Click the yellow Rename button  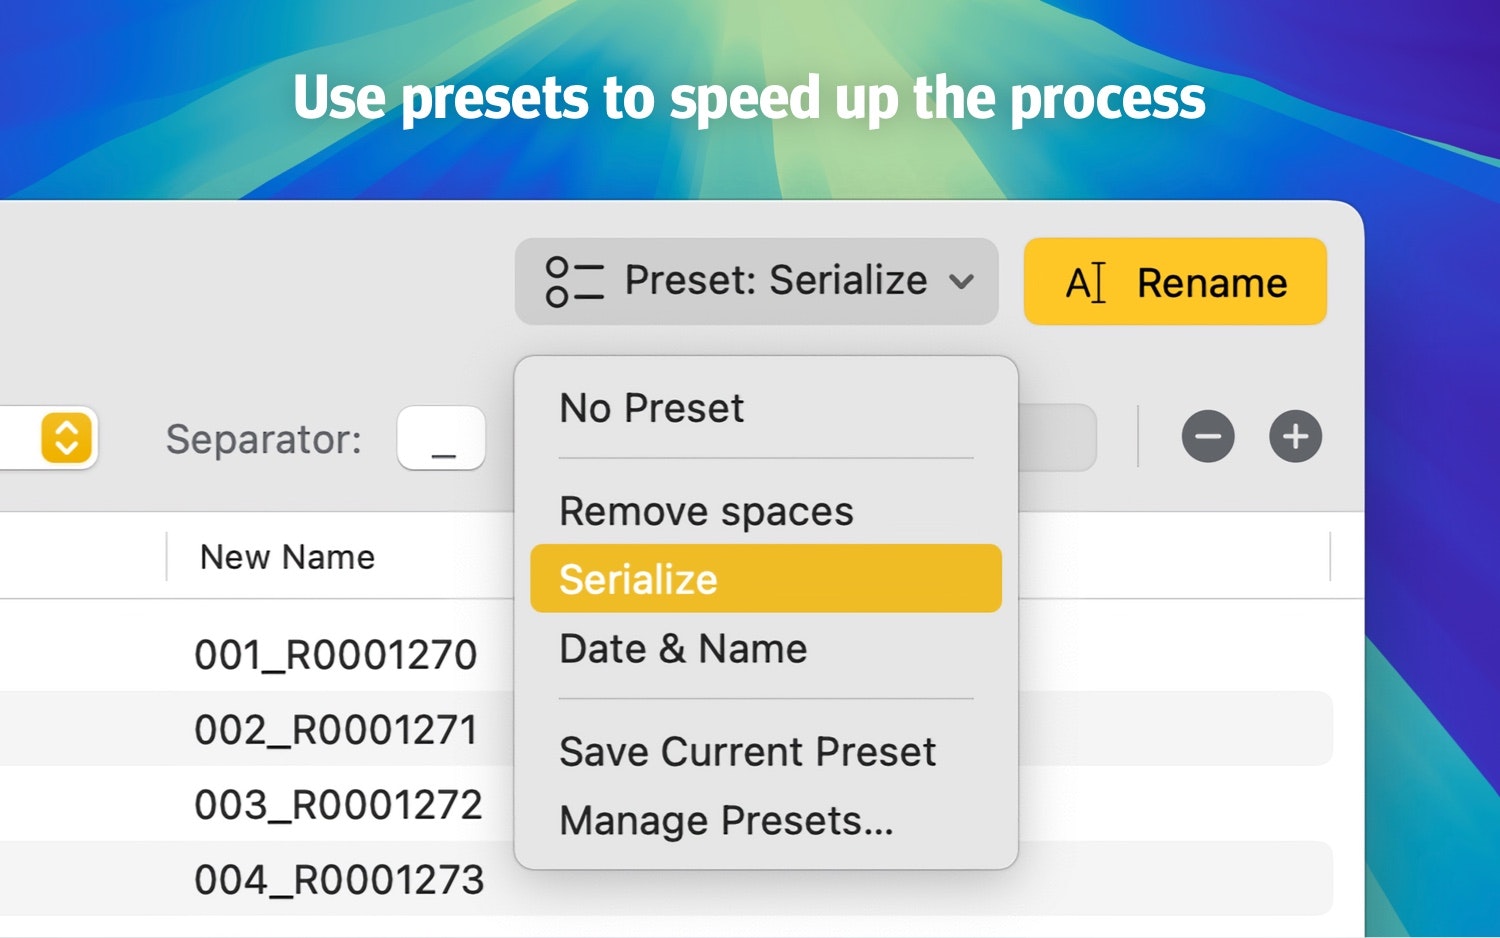point(1175,281)
